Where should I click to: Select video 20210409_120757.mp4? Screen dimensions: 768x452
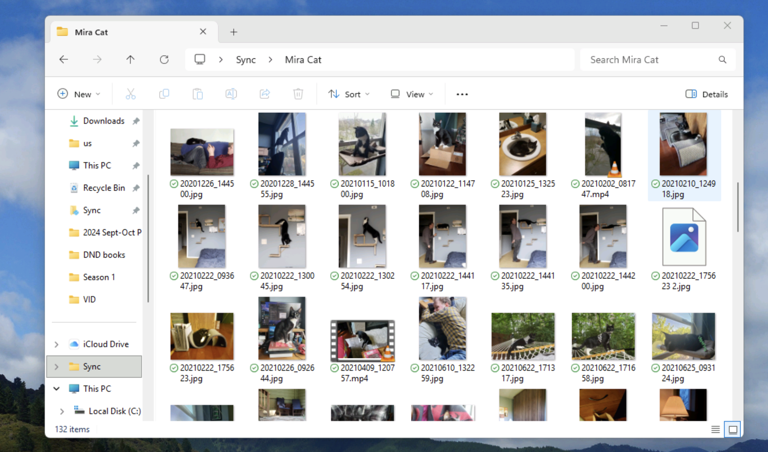[x=362, y=340]
